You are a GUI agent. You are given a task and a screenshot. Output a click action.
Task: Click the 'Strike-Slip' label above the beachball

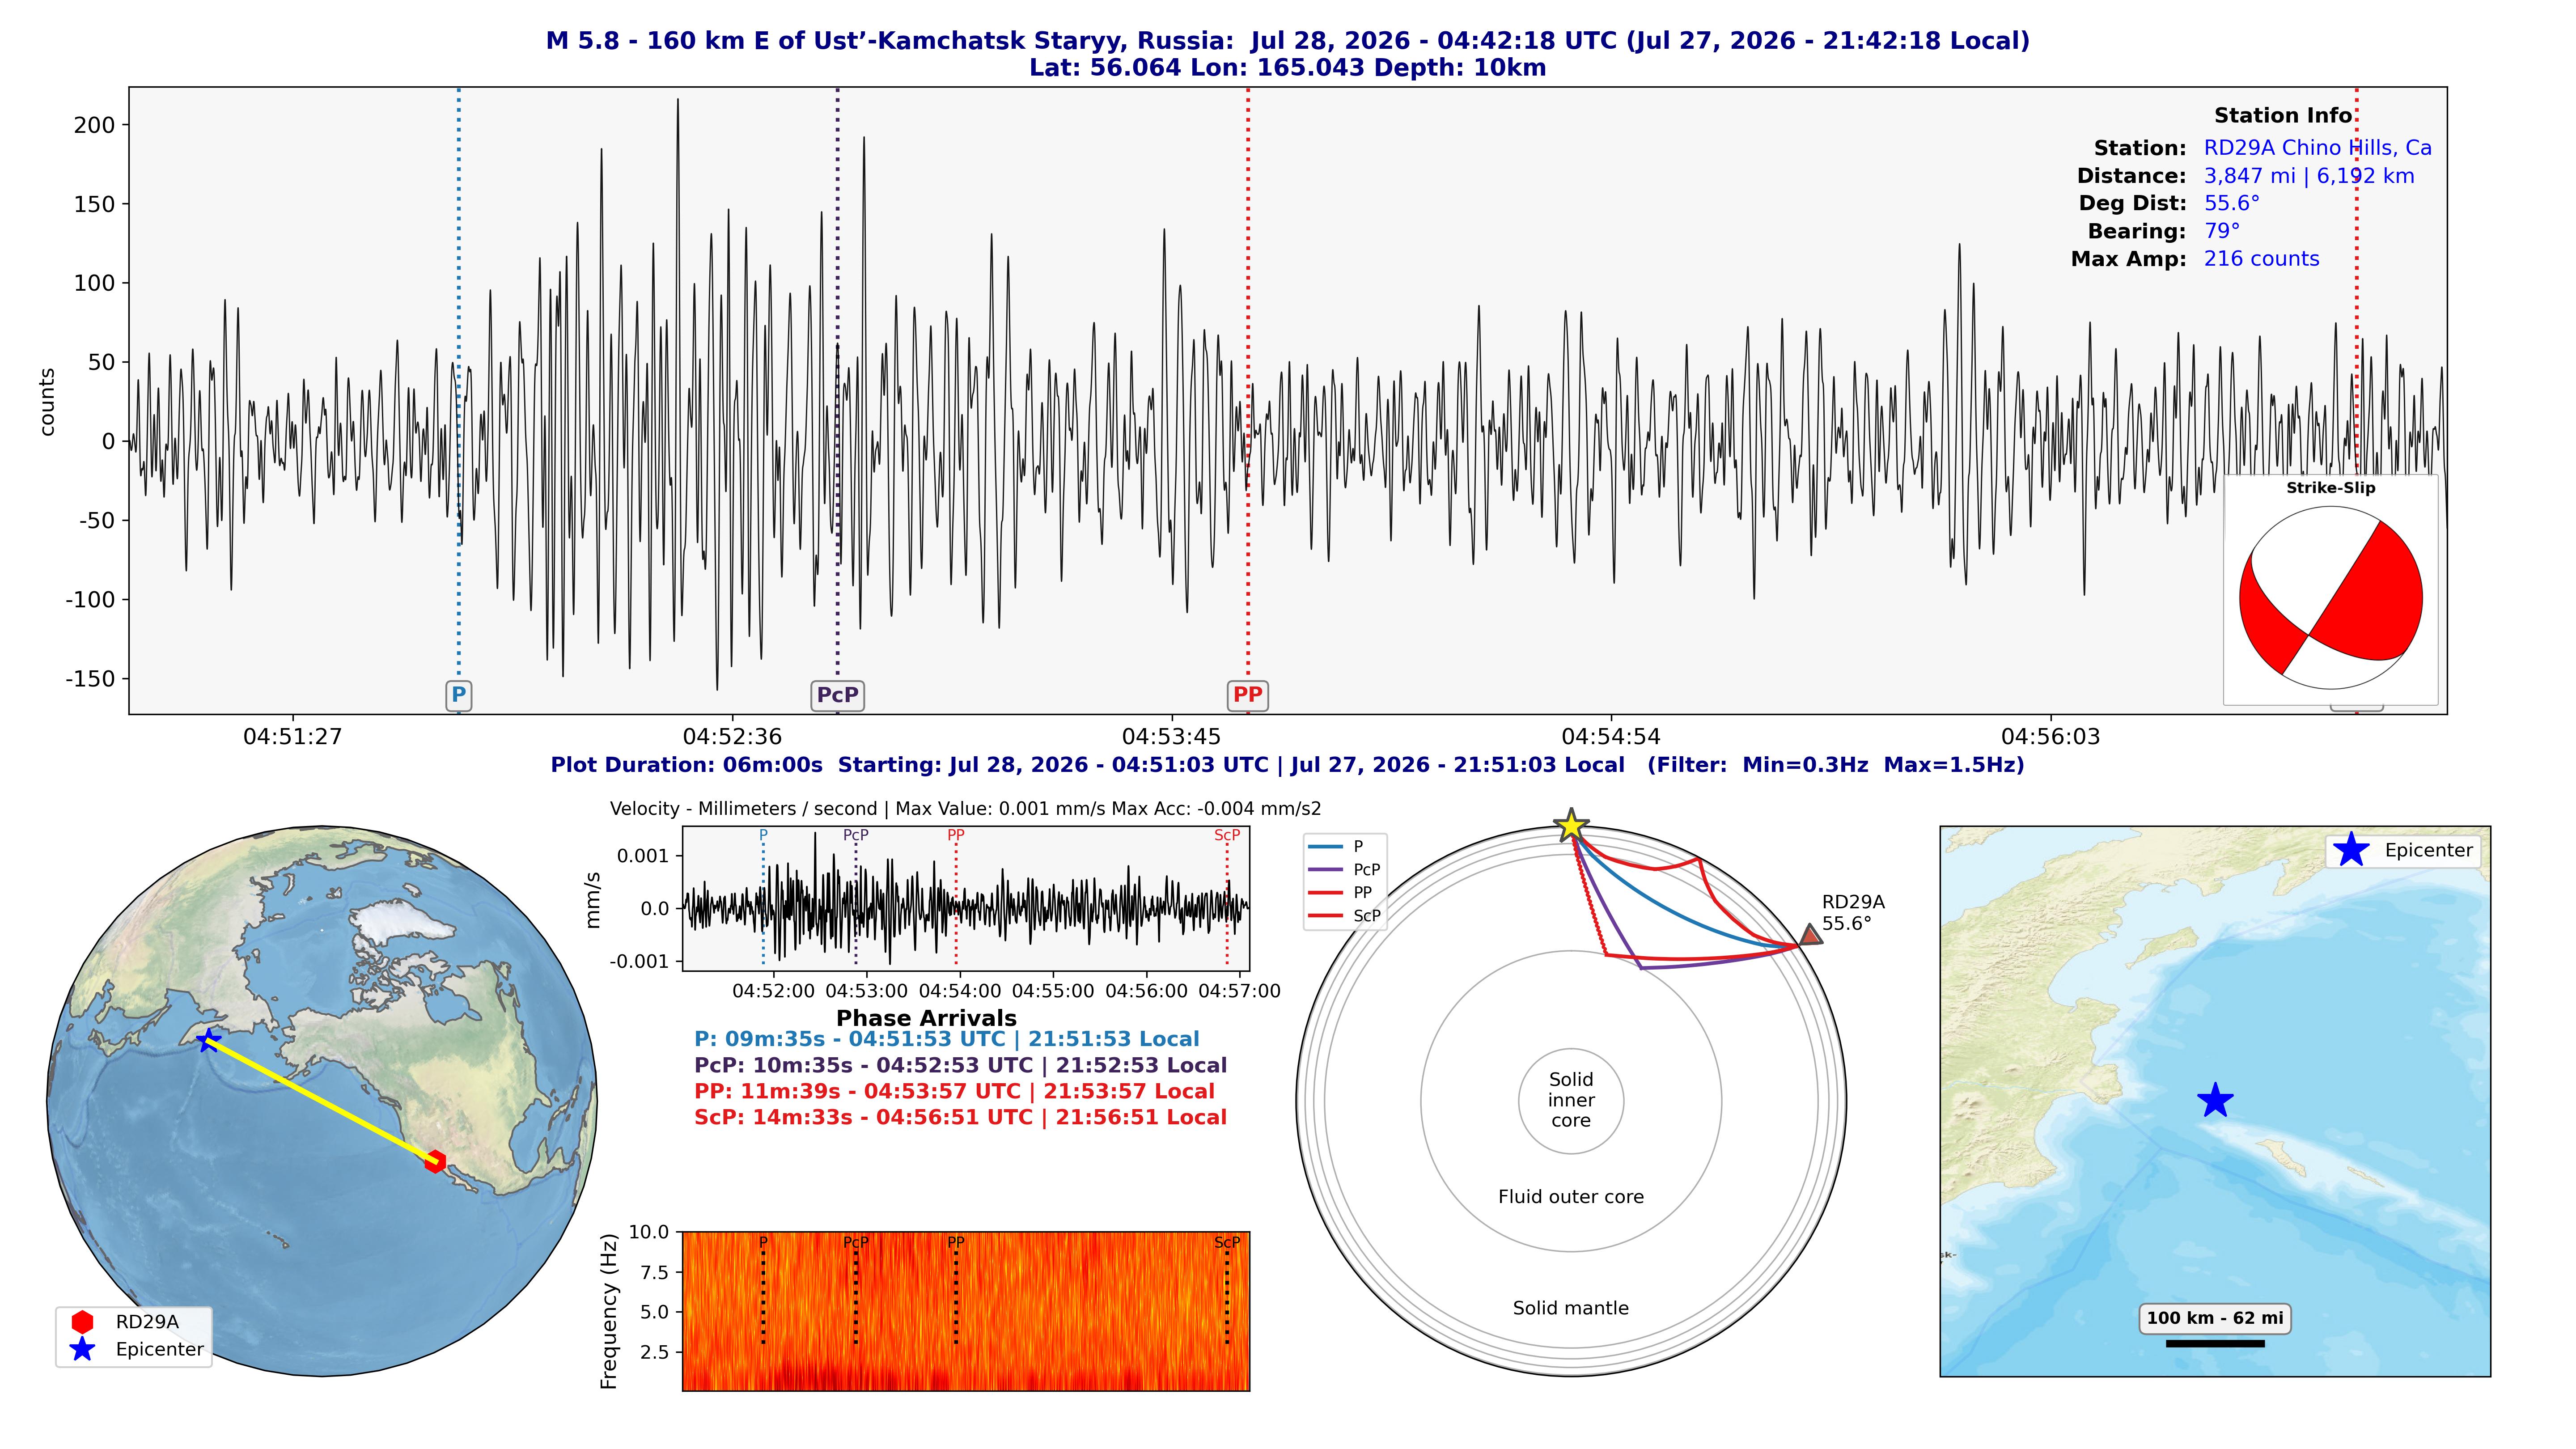(2330, 488)
